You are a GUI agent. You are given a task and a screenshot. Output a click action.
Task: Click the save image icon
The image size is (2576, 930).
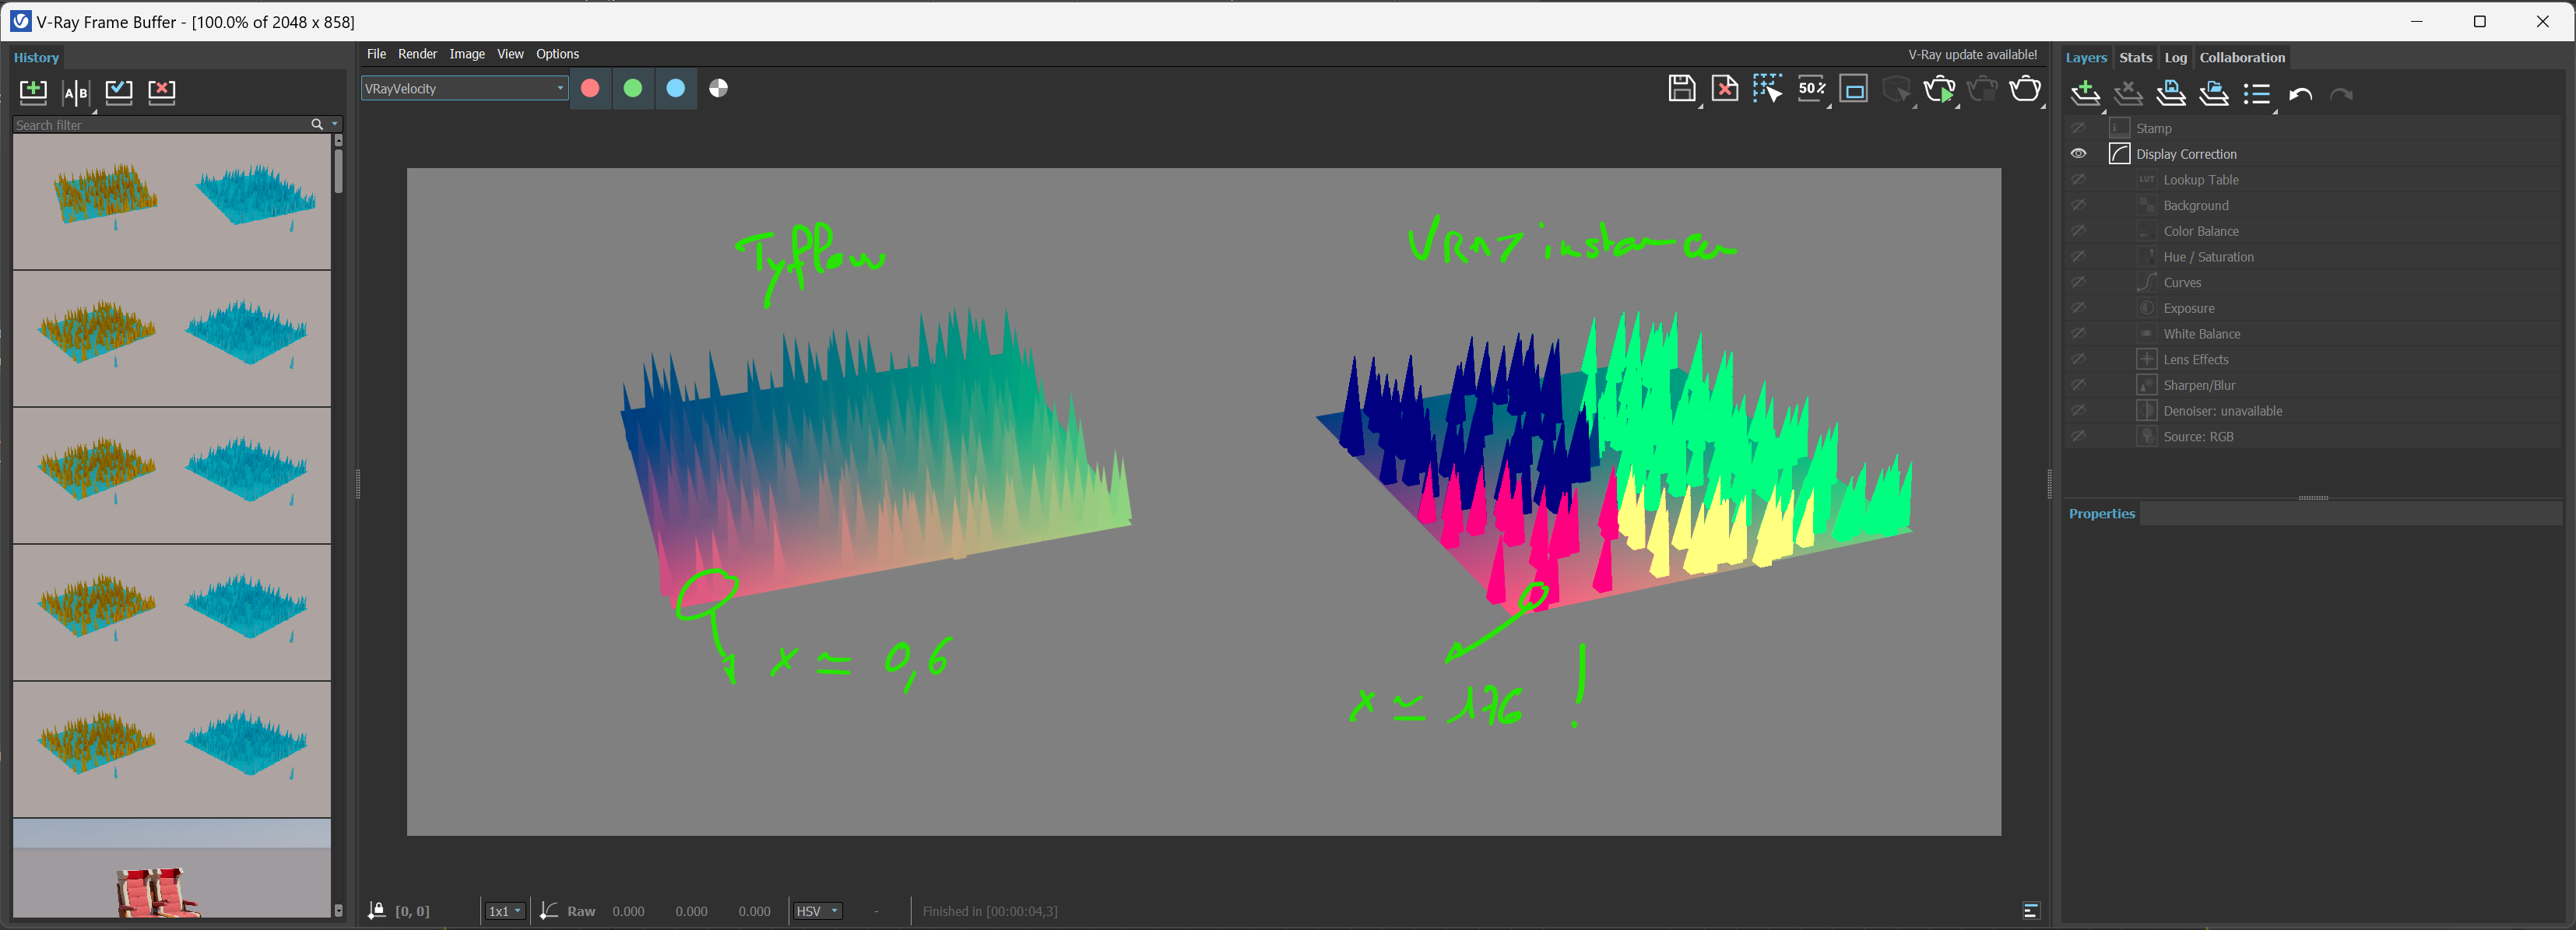1681,89
